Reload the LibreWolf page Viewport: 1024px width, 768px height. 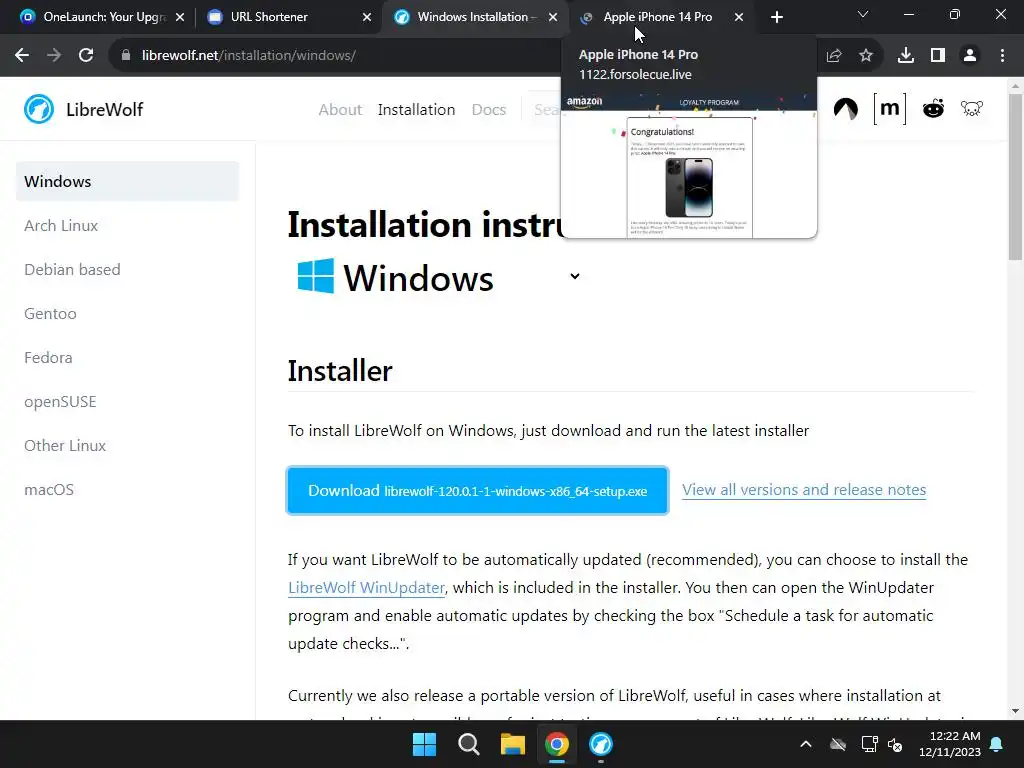click(x=86, y=56)
